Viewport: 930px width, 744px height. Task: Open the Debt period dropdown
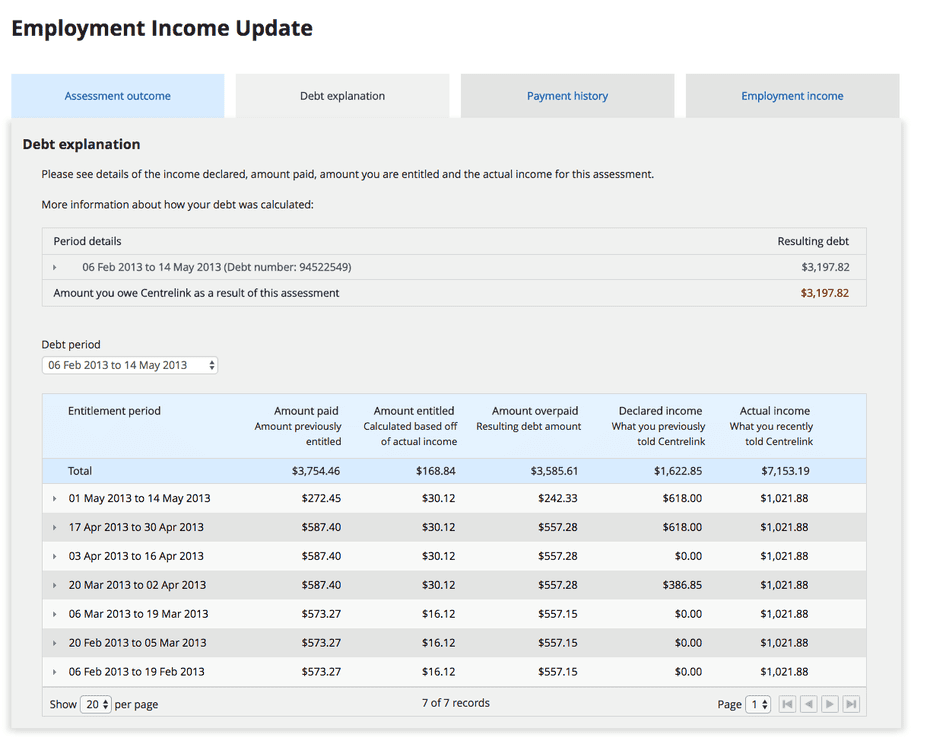pyautogui.click(x=130, y=365)
